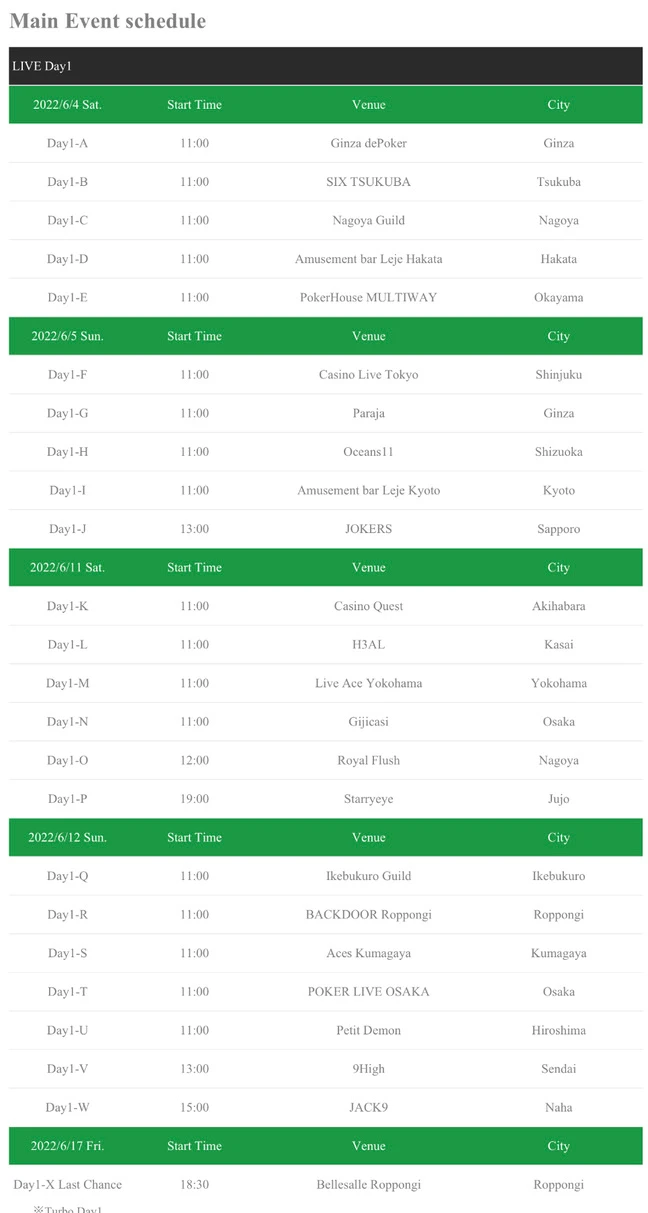Select the Day1-C row label
The width and height of the screenshot is (648, 1213).
pyautogui.click(x=67, y=220)
